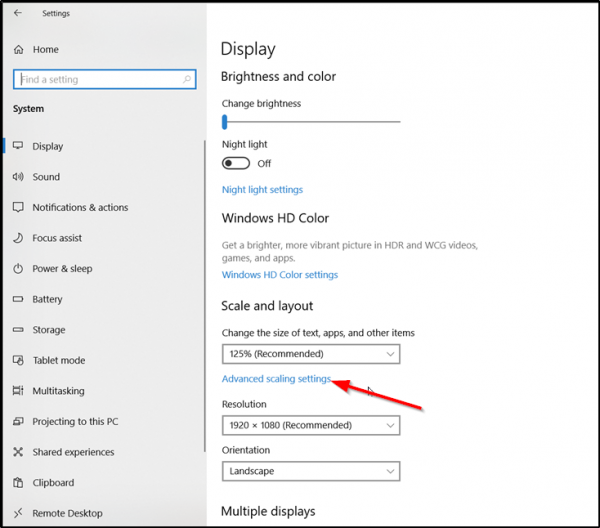Click the Multiple displays heading
This screenshot has width=600, height=528.
click(x=268, y=511)
